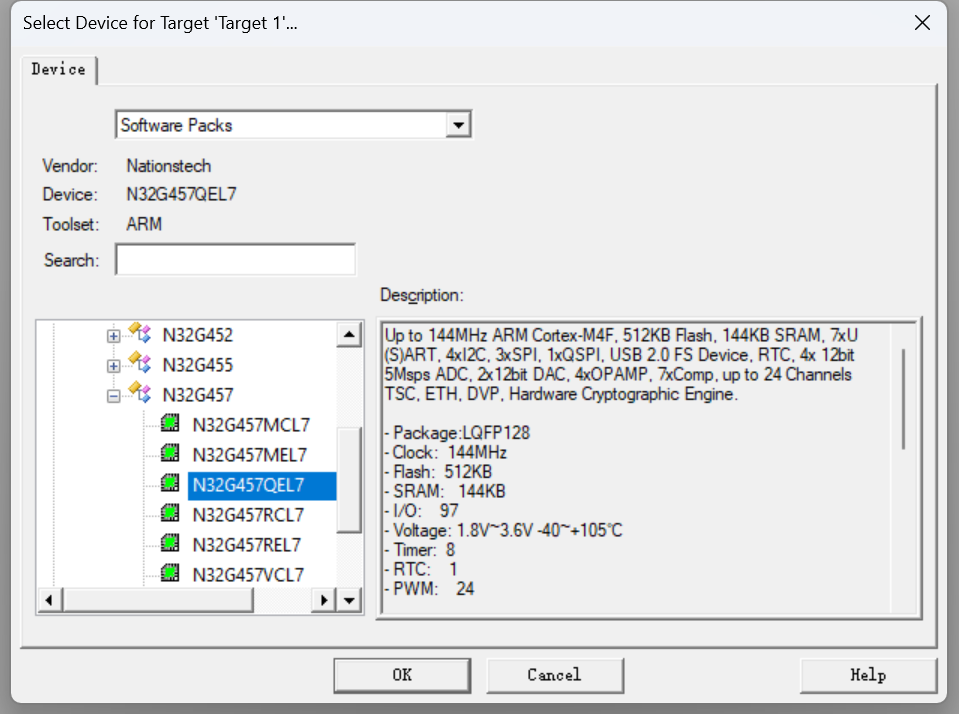
Task: Click the device tree vertical scrollbar thumb
Action: (x=349, y=480)
